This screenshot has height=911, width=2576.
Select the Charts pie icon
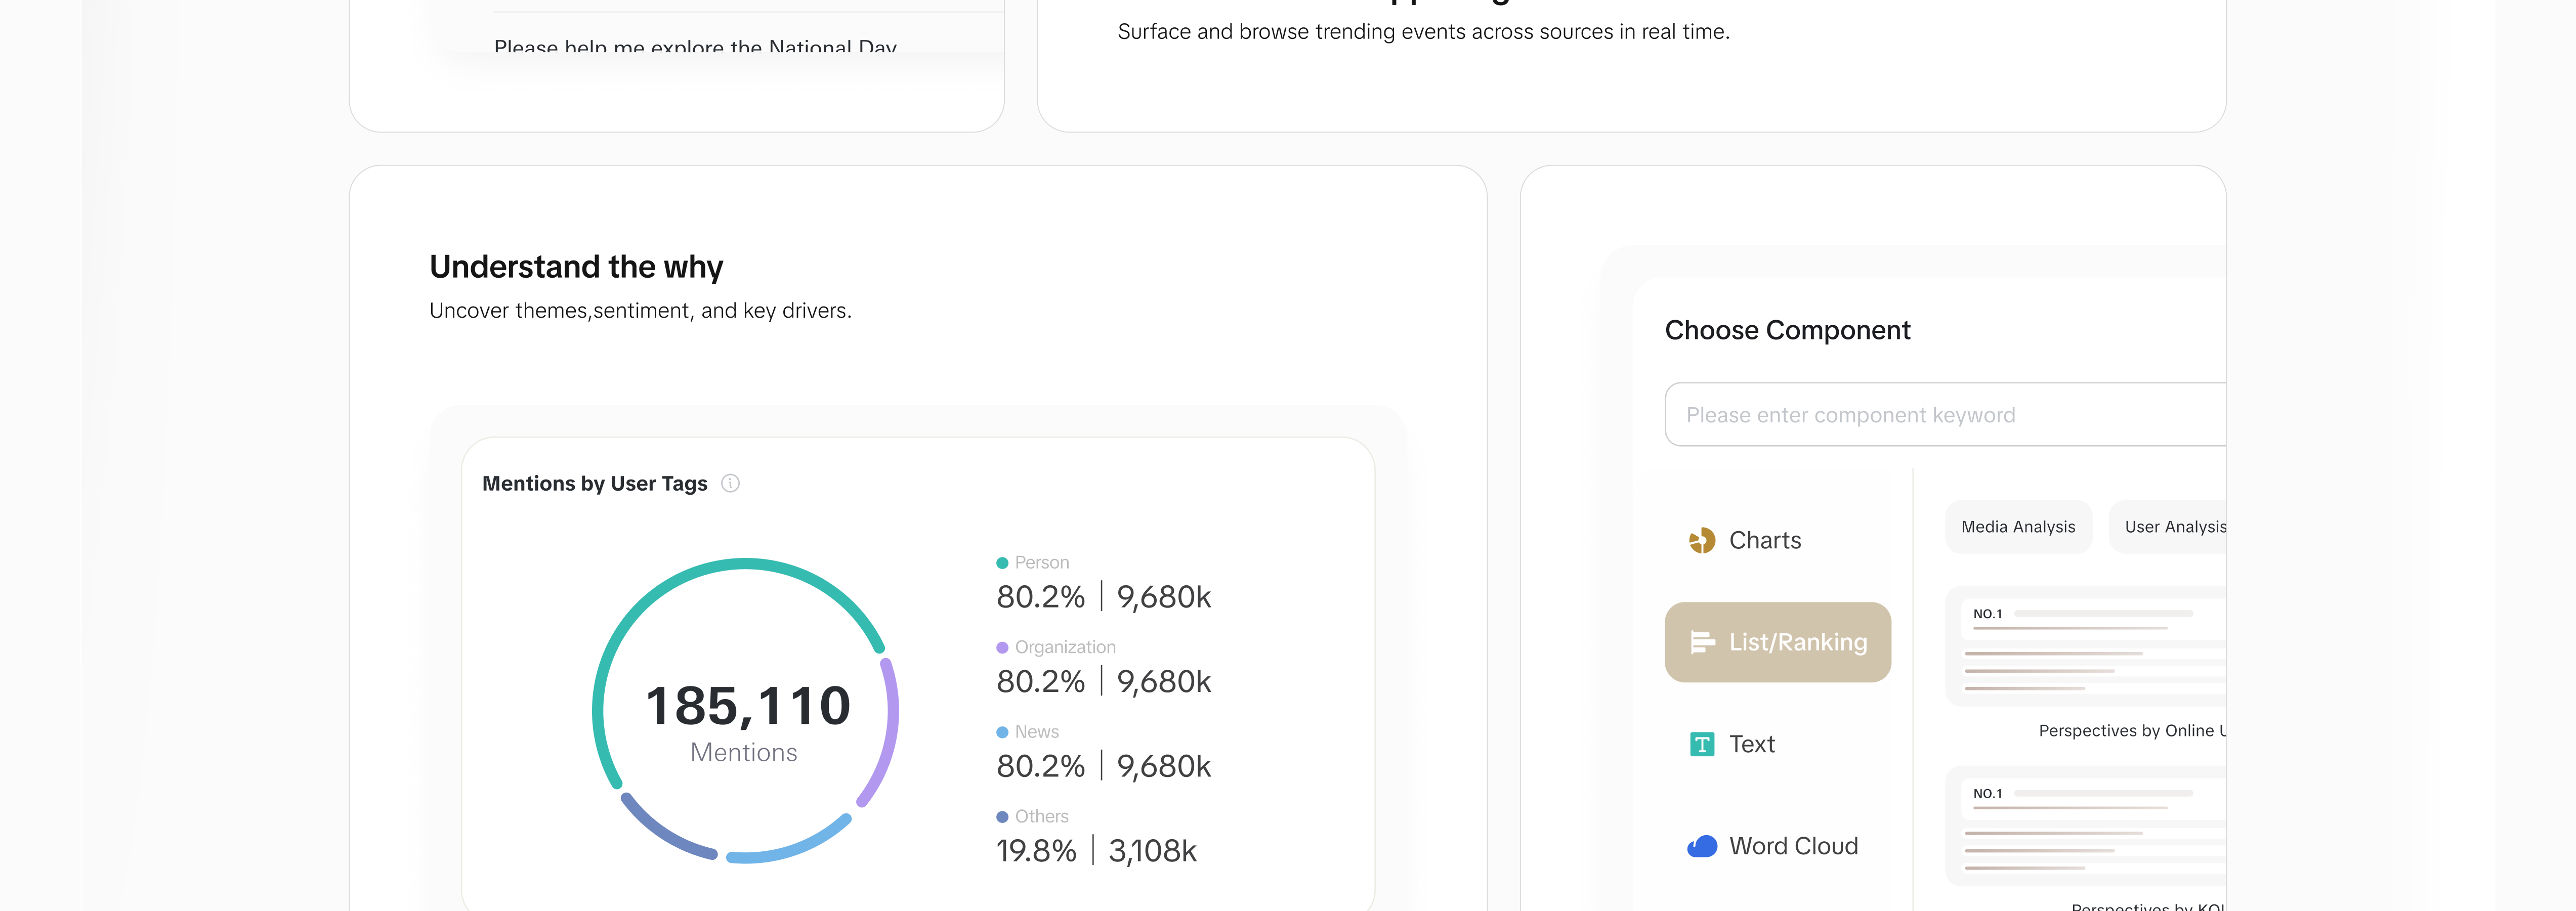[1701, 541]
